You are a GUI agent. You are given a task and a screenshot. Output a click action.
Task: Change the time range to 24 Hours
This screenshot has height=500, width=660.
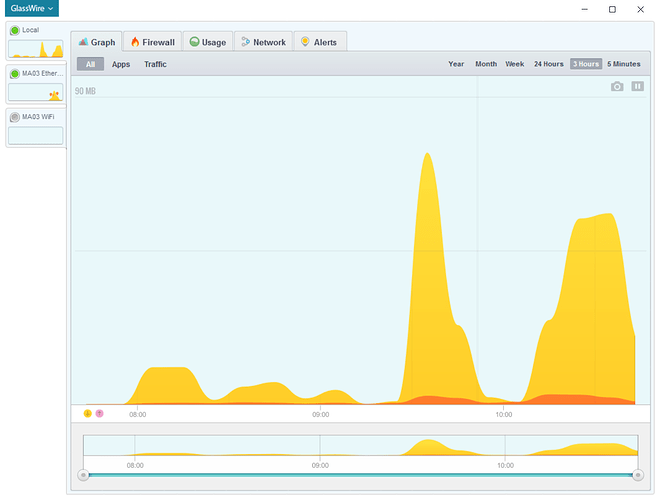pos(548,64)
